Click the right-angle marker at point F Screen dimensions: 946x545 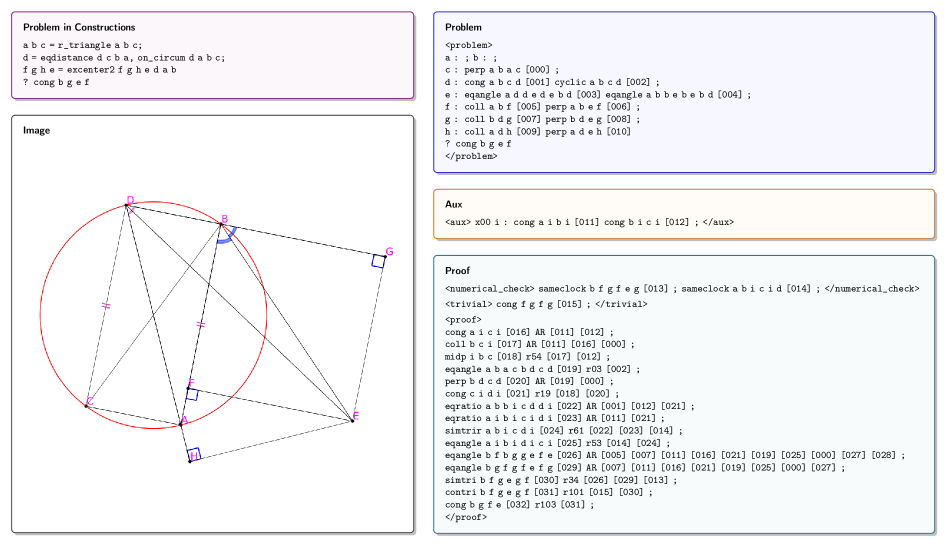tap(192, 394)
